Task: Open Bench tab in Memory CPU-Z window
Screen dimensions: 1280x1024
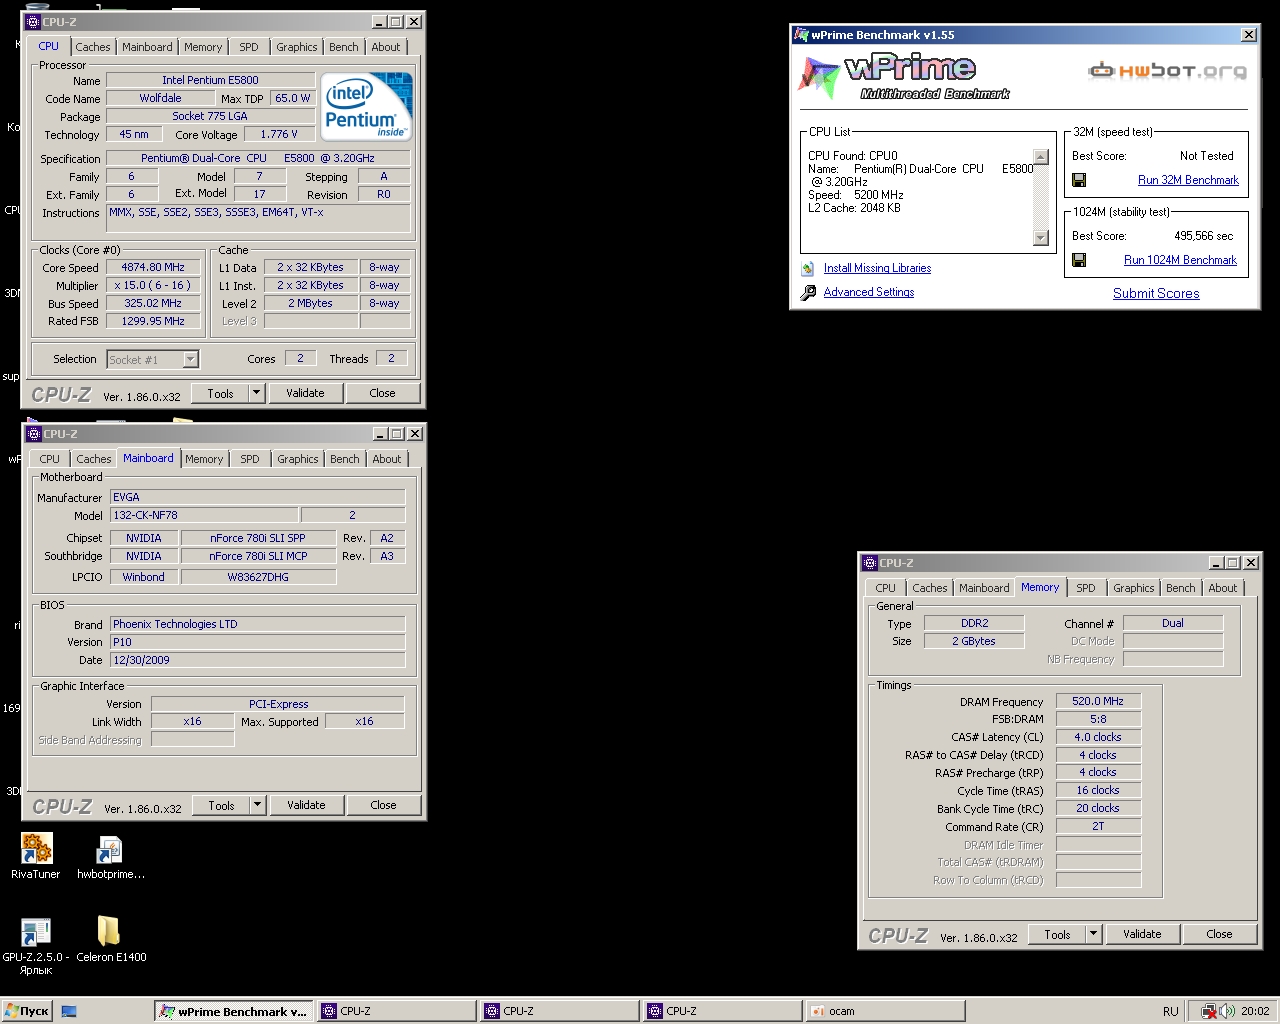Action: [x=1180, y=588]
